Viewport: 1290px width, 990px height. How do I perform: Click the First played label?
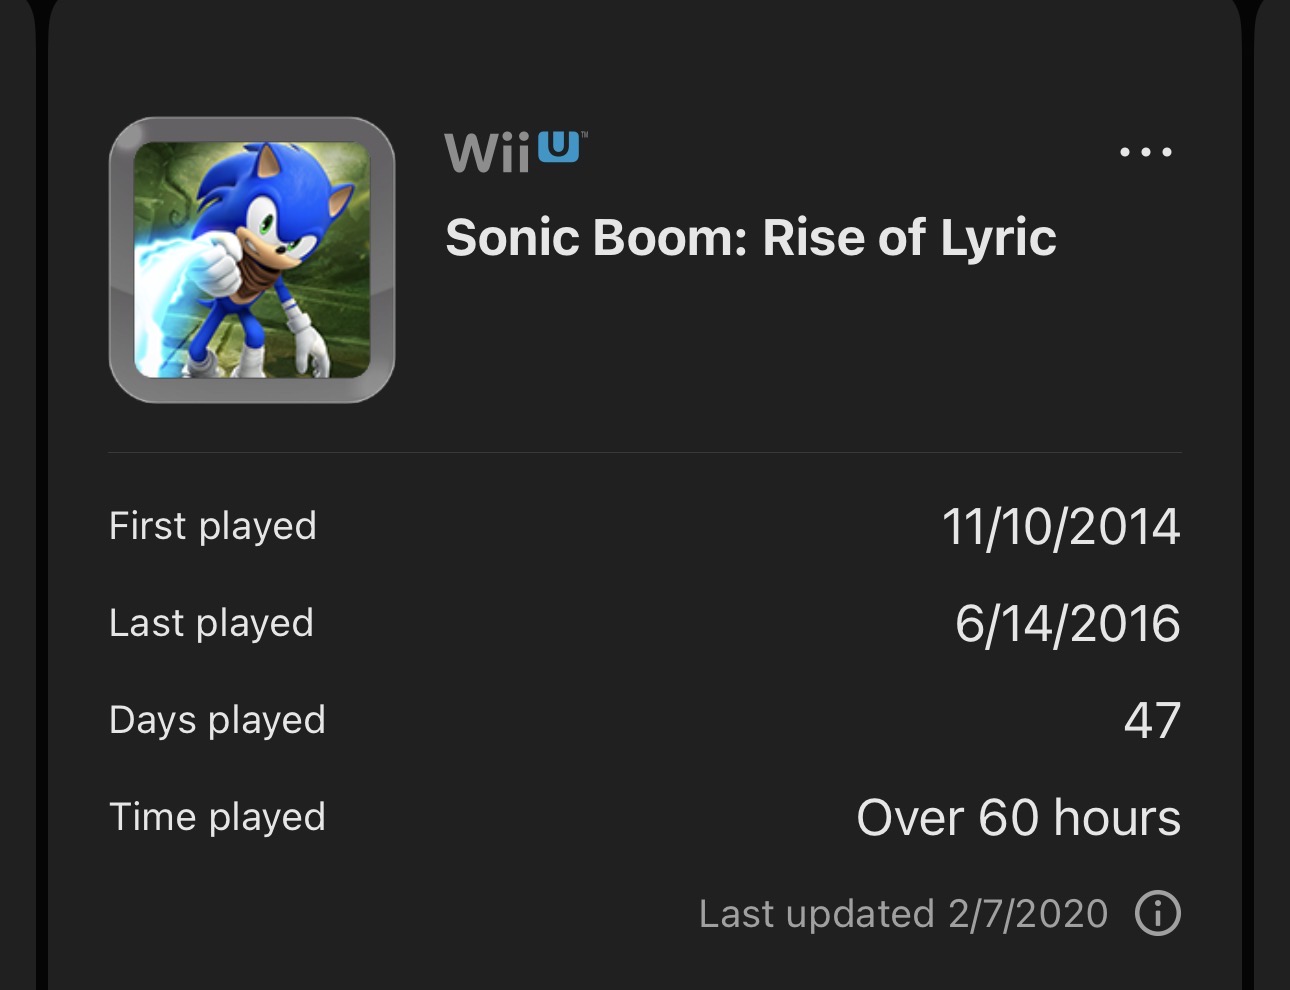pos(212,526)
